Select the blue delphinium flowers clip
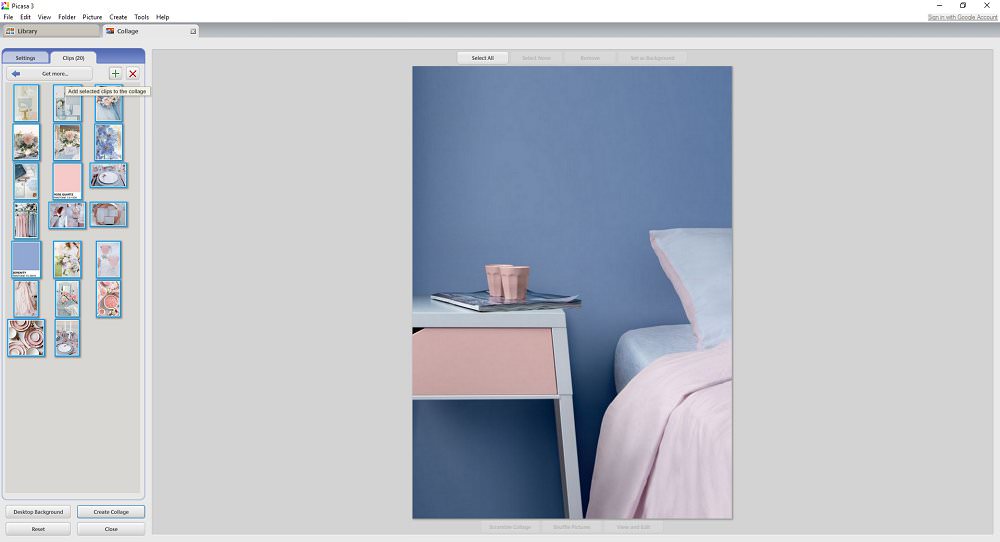Screen dimensions: 1000x542 (x=108, y=142)
